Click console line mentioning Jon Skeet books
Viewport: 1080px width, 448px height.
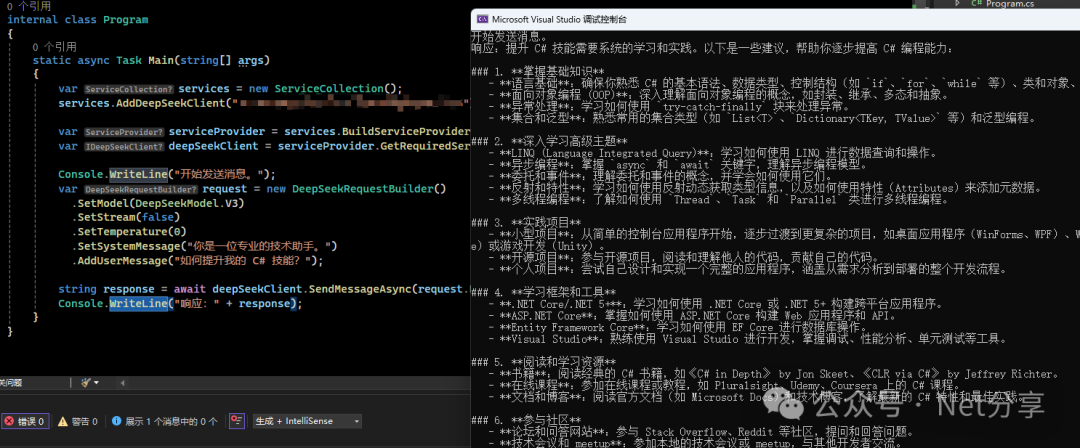(x=773, y=374)
